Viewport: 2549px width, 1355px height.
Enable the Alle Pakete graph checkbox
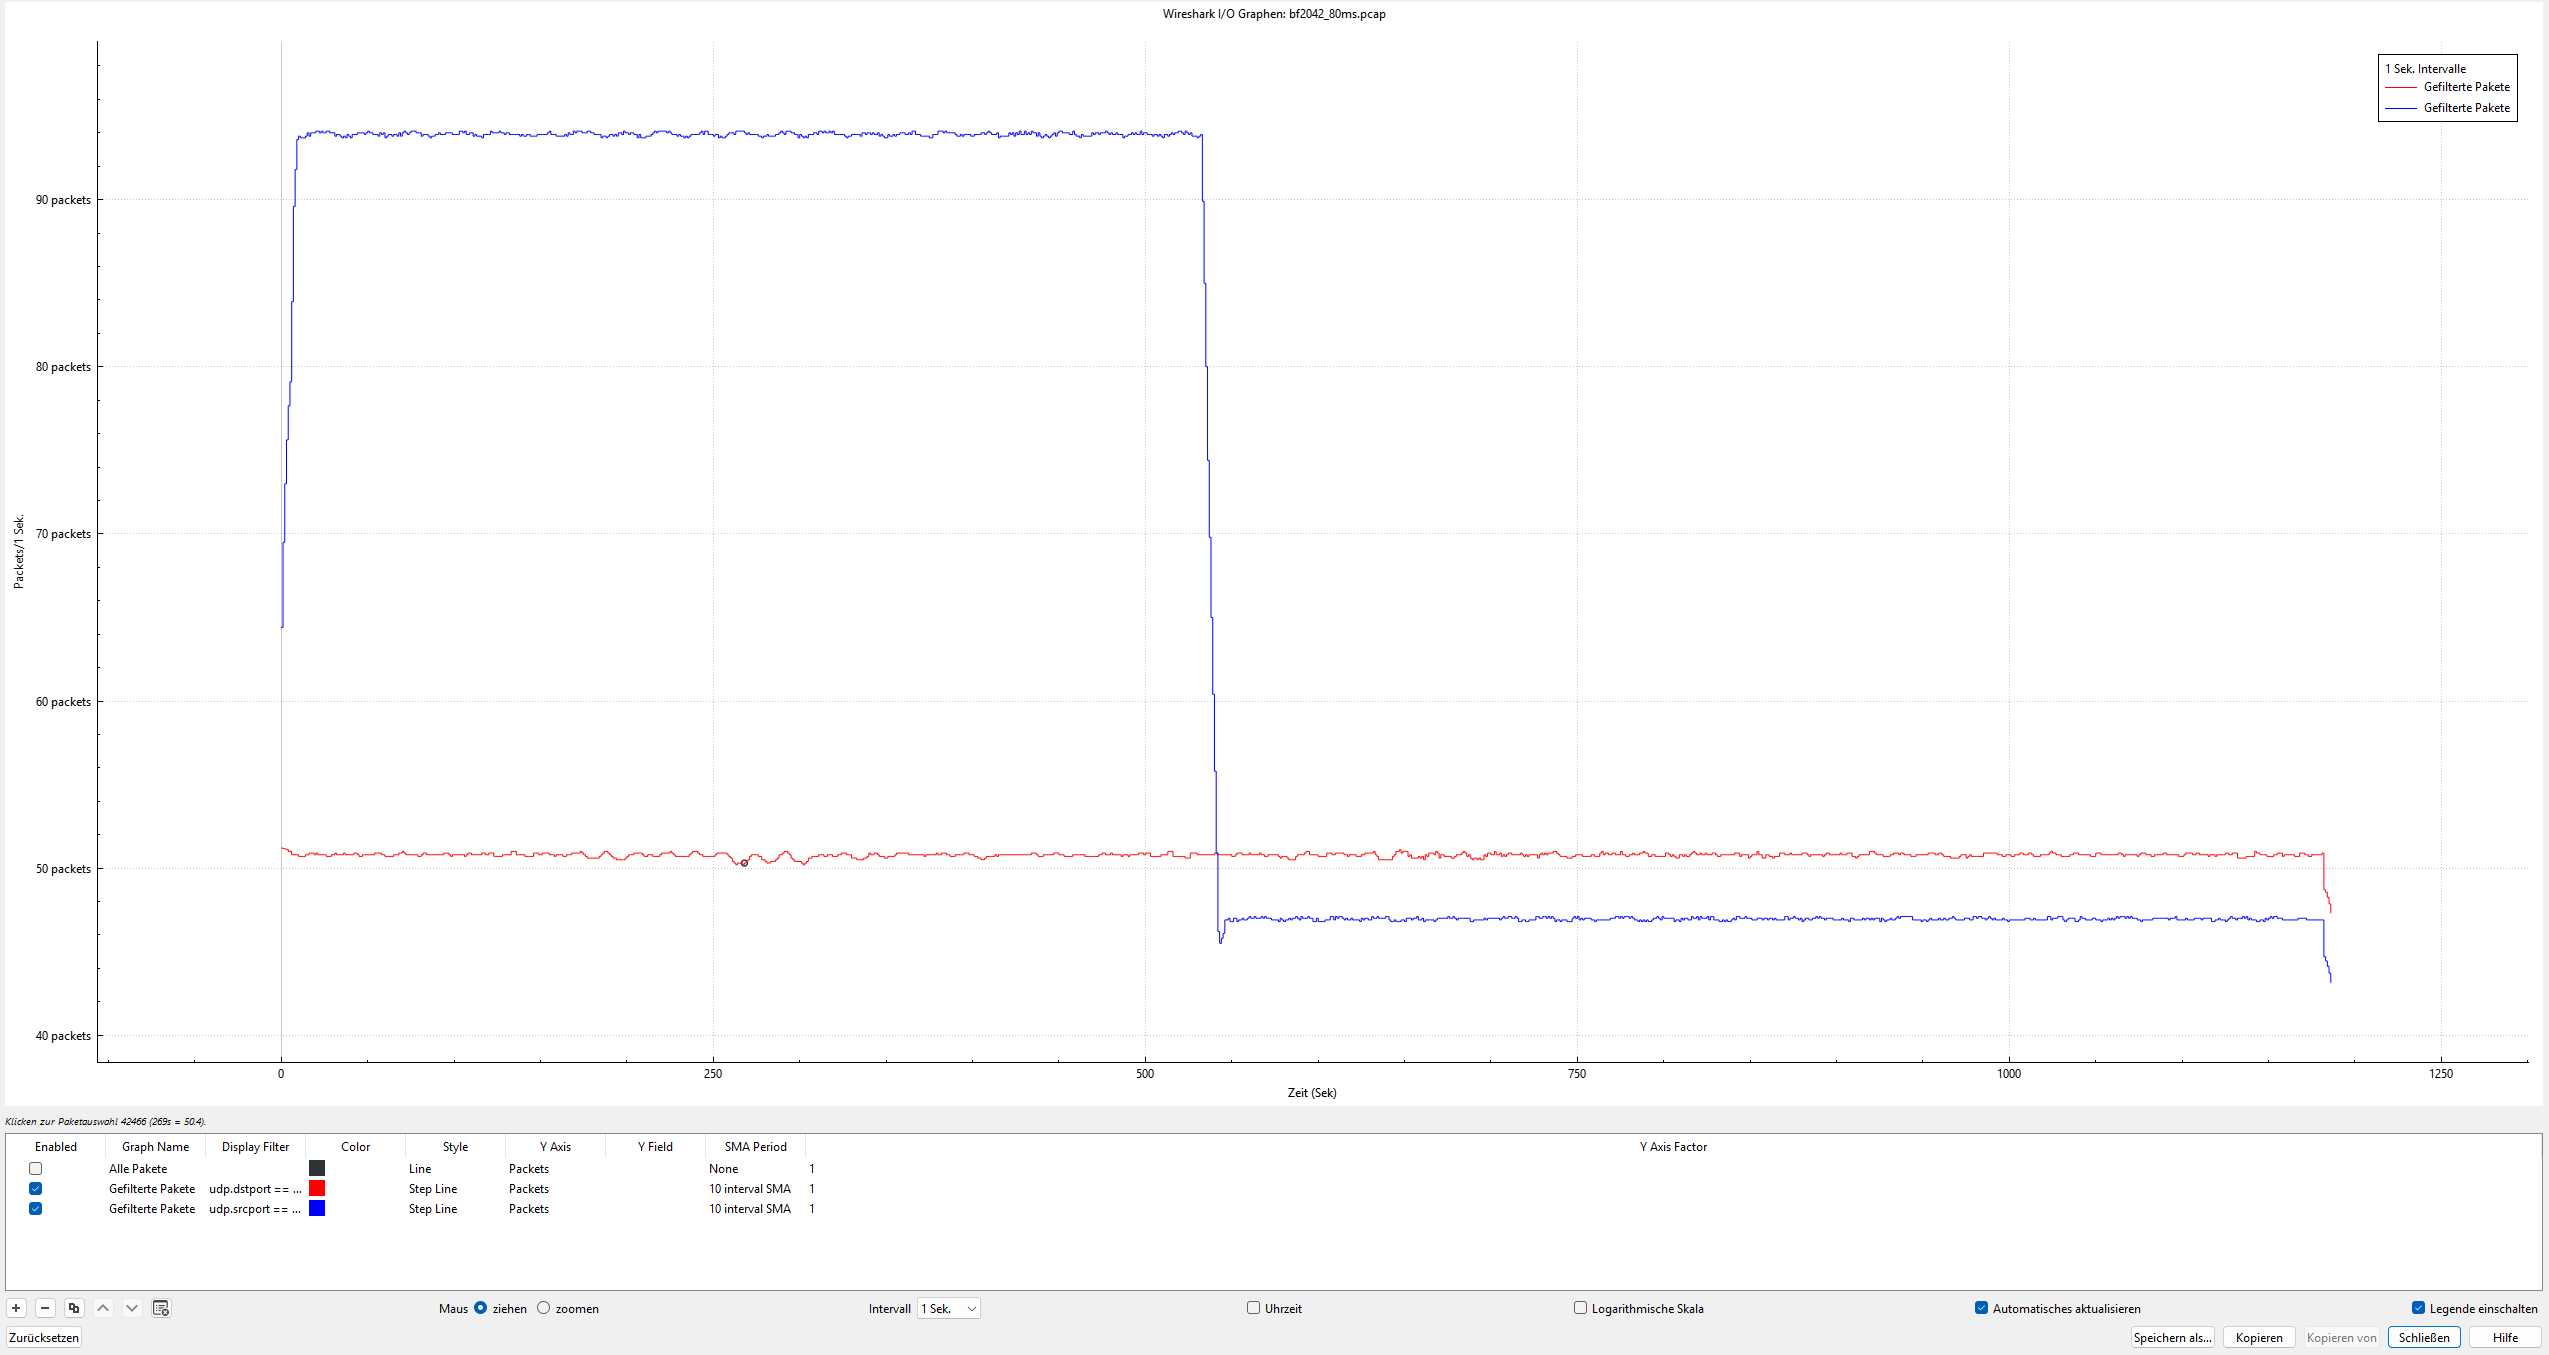tap(36, 1168)
